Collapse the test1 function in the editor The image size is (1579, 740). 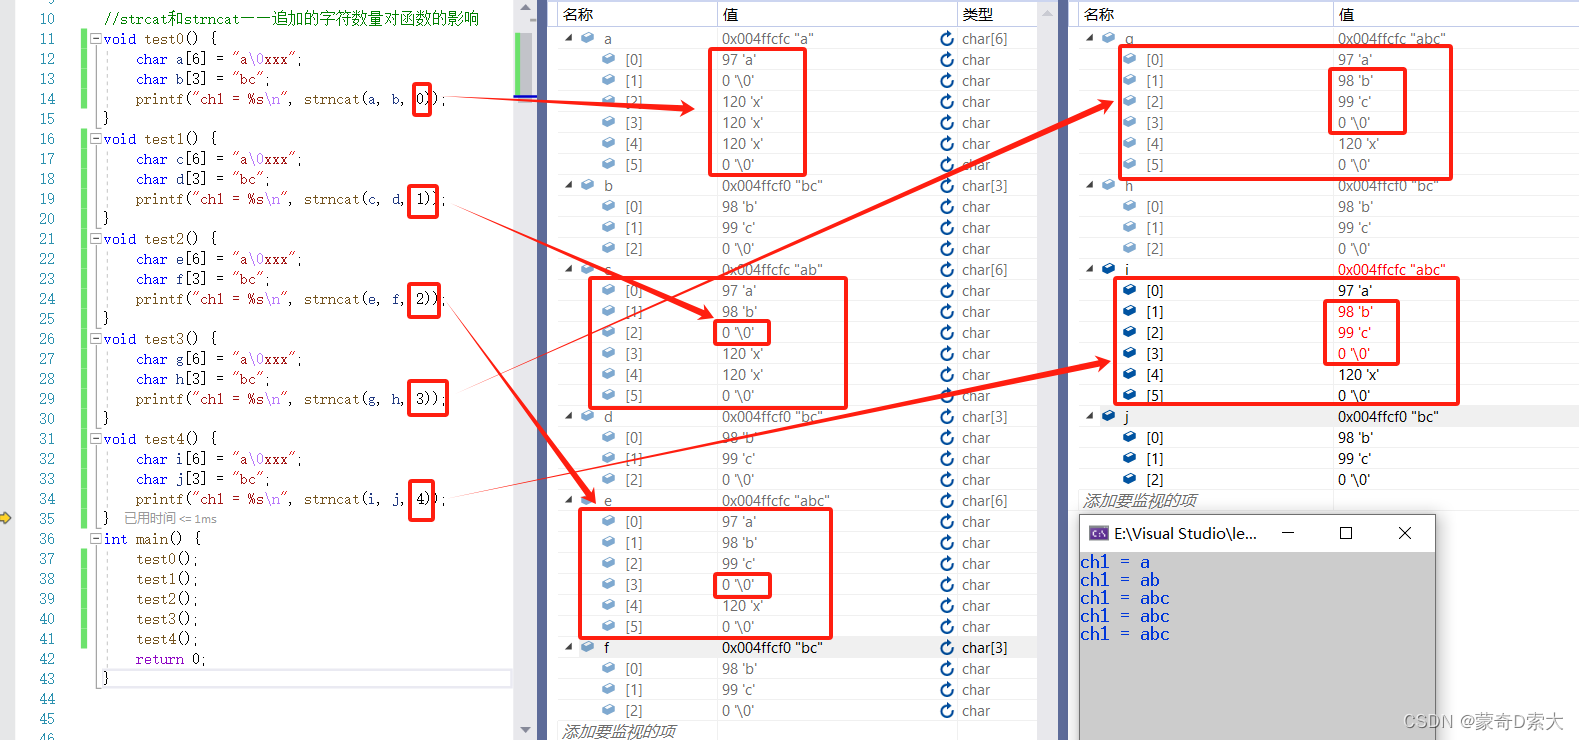coord(95,139)
